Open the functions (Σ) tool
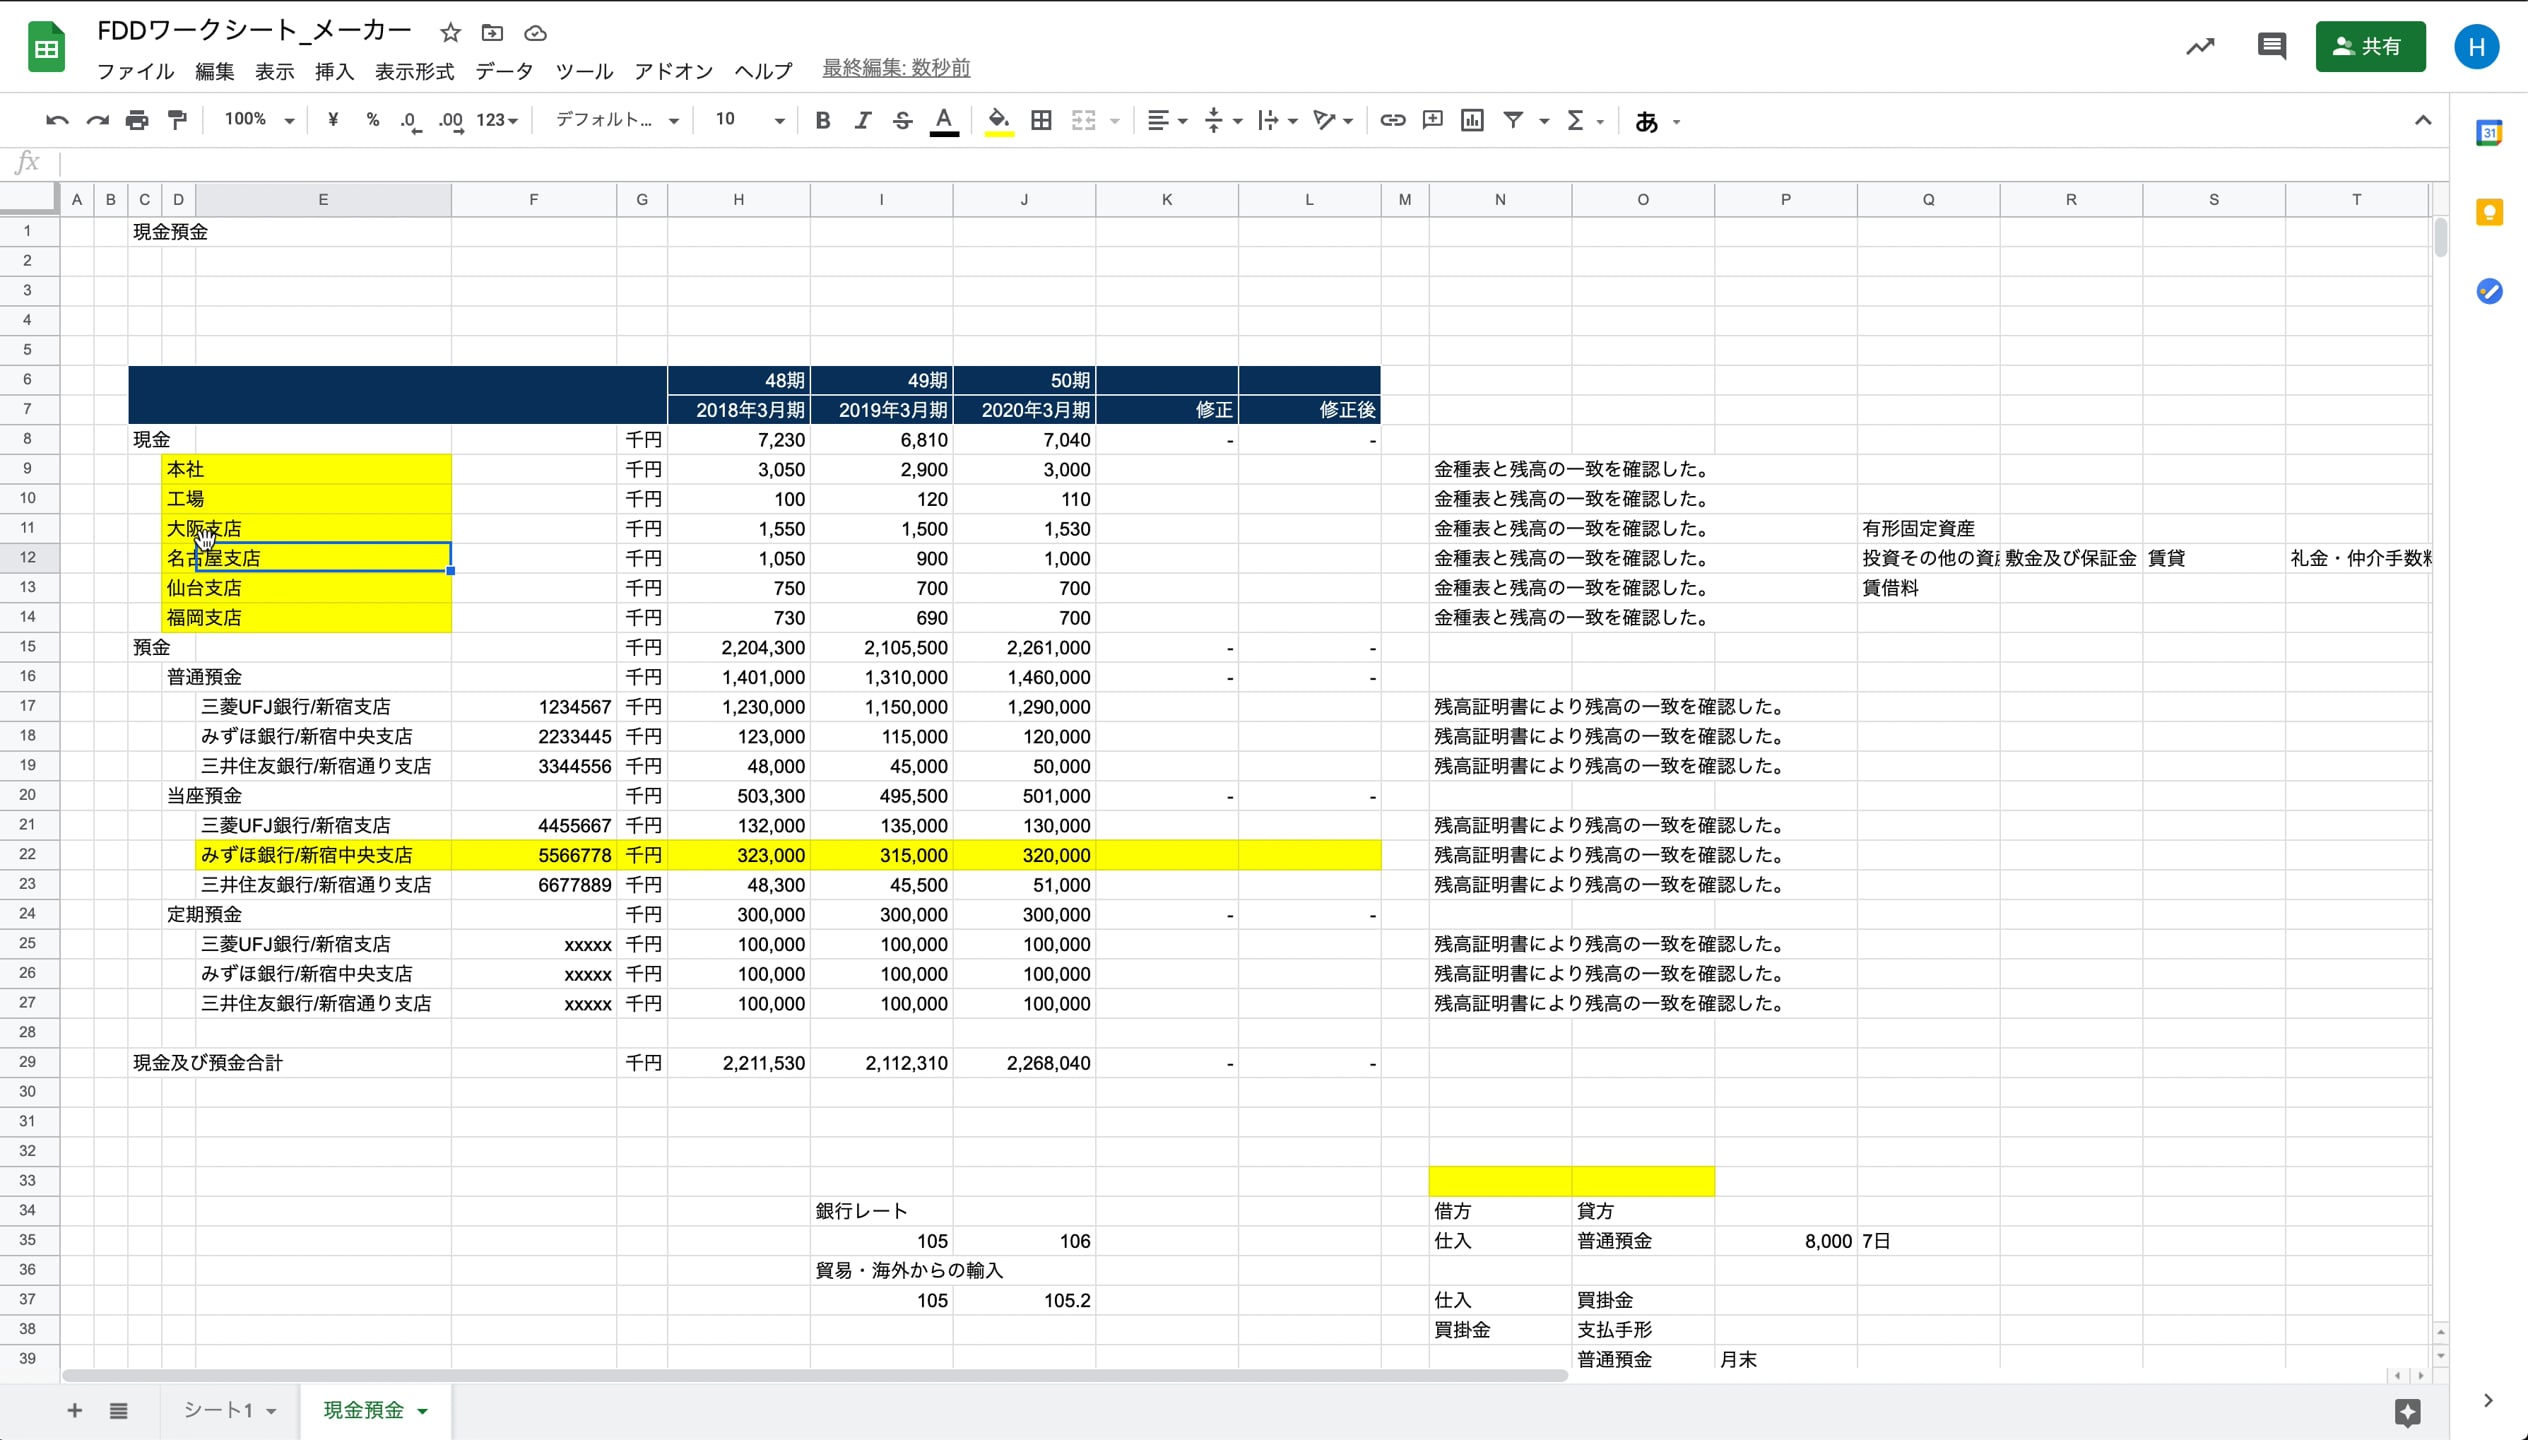The width and height of the screenshot is (2528, 1440). pyautogui.click(x=1578, y=119)
